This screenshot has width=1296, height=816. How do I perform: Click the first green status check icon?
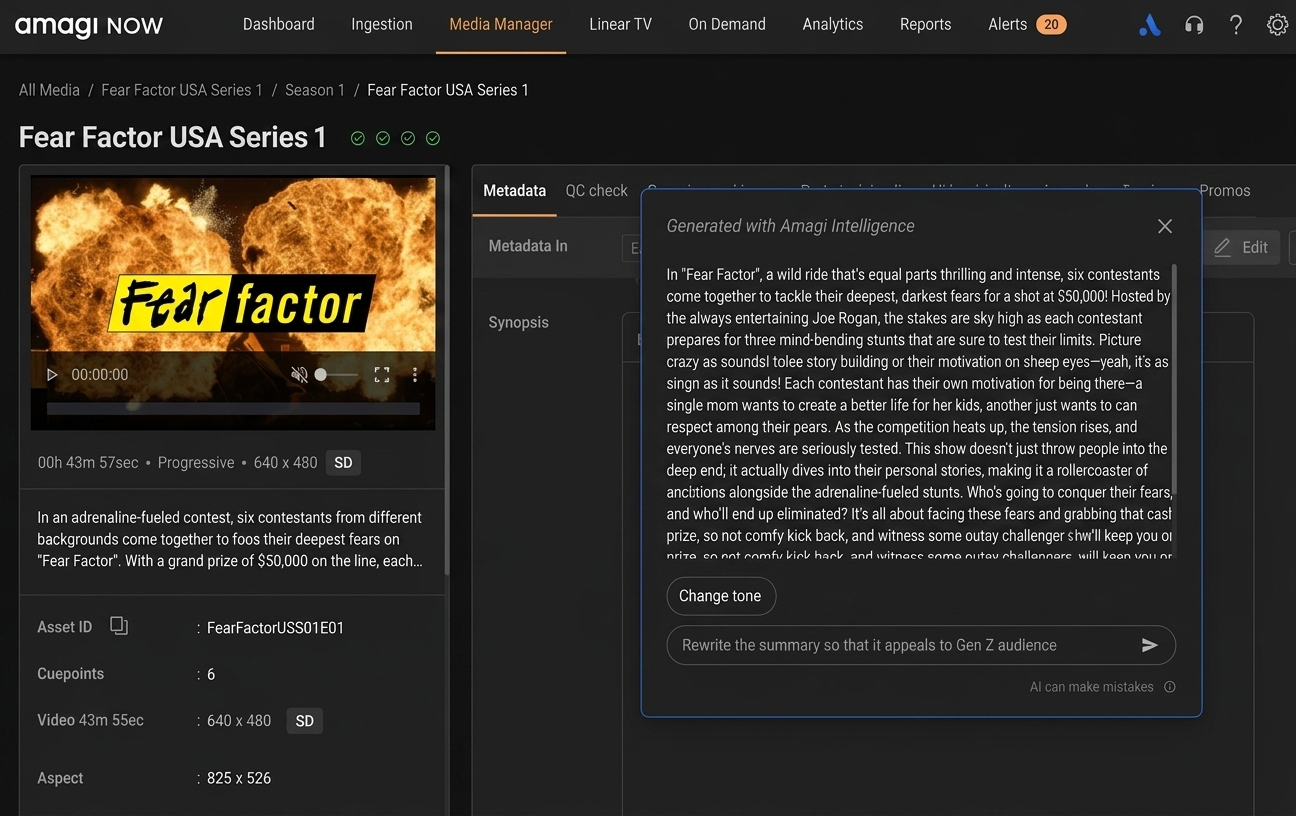tap(358, 138)
